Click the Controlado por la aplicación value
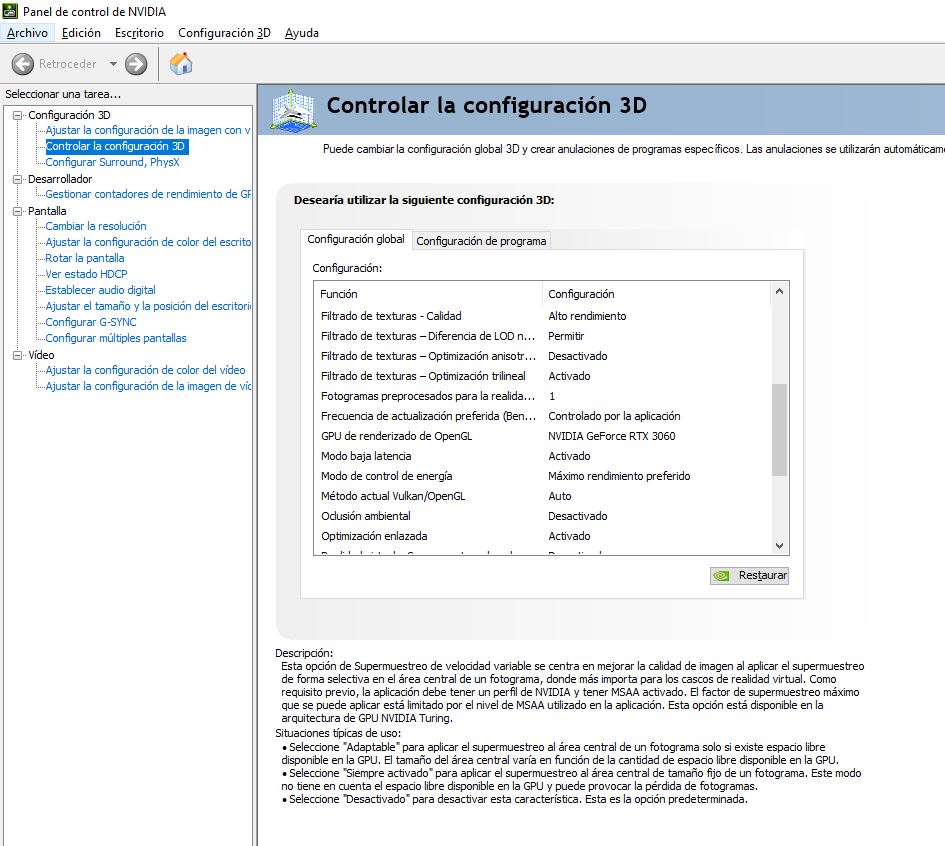945x846 pixels. coord(614,416)
